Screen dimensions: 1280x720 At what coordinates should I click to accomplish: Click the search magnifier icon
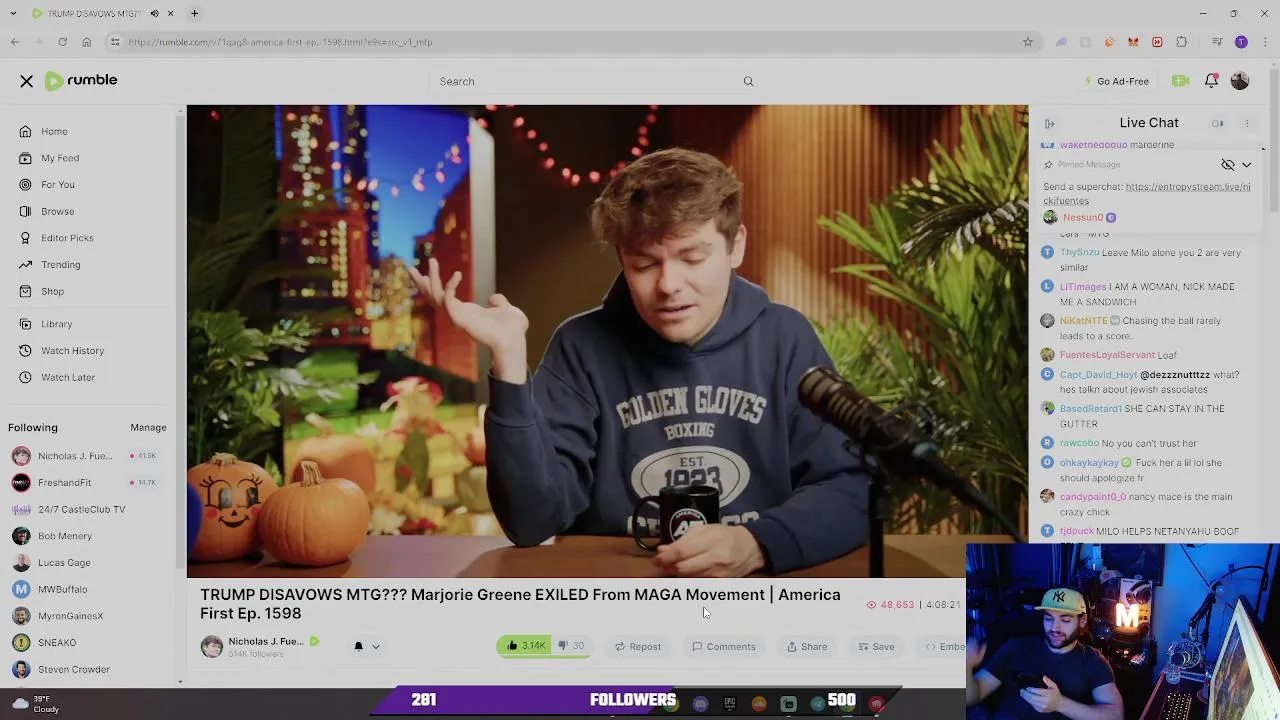[x=748, y=81]
